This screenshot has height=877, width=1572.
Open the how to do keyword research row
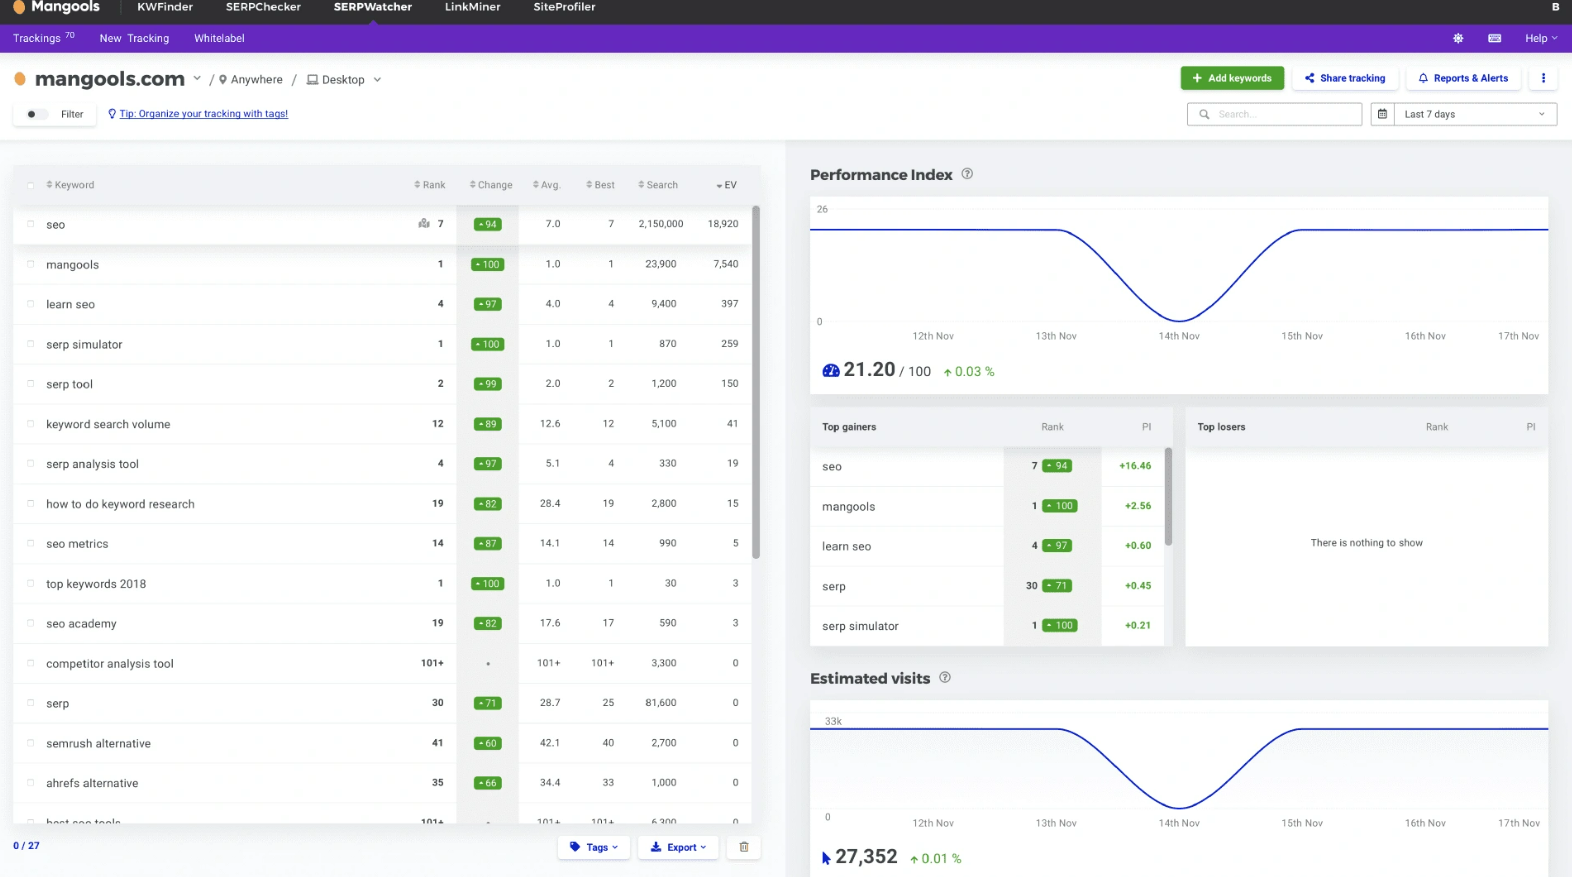[382, 504]
